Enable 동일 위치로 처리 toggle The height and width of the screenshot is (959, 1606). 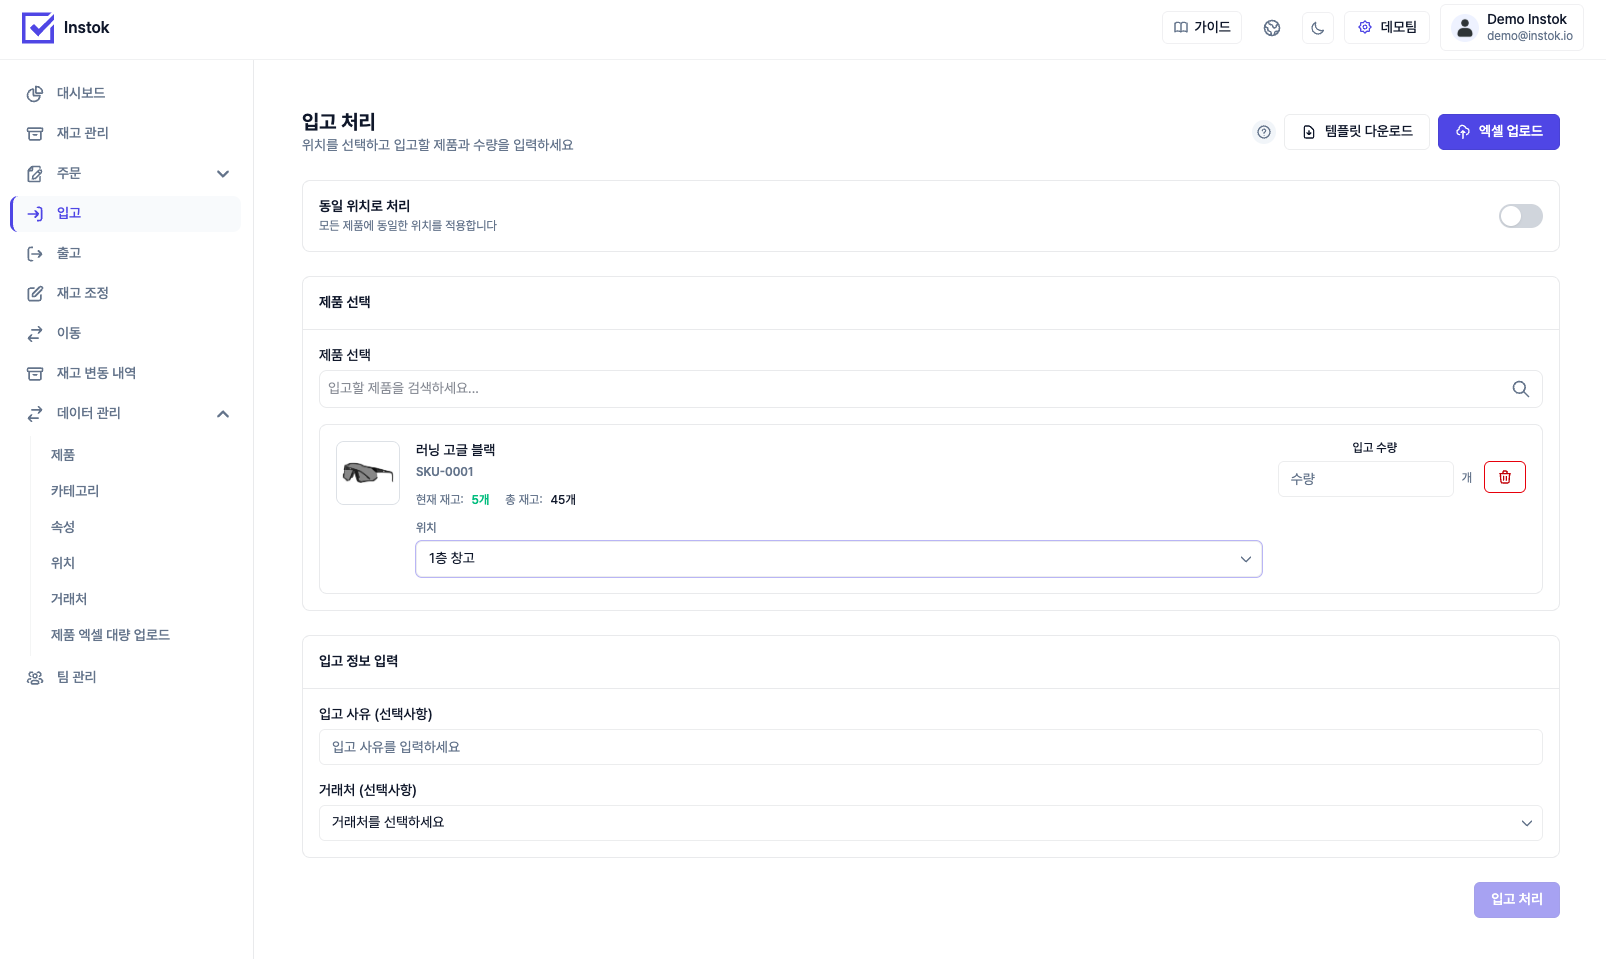(x=1520, y=216)
